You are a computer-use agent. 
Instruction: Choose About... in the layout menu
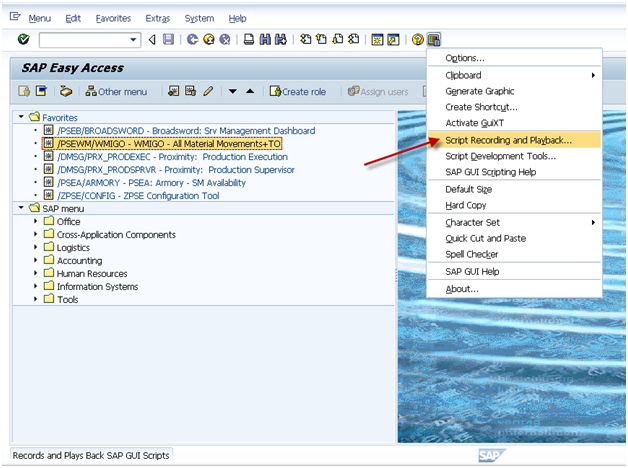pyautogui.click(x=515, y=289)
